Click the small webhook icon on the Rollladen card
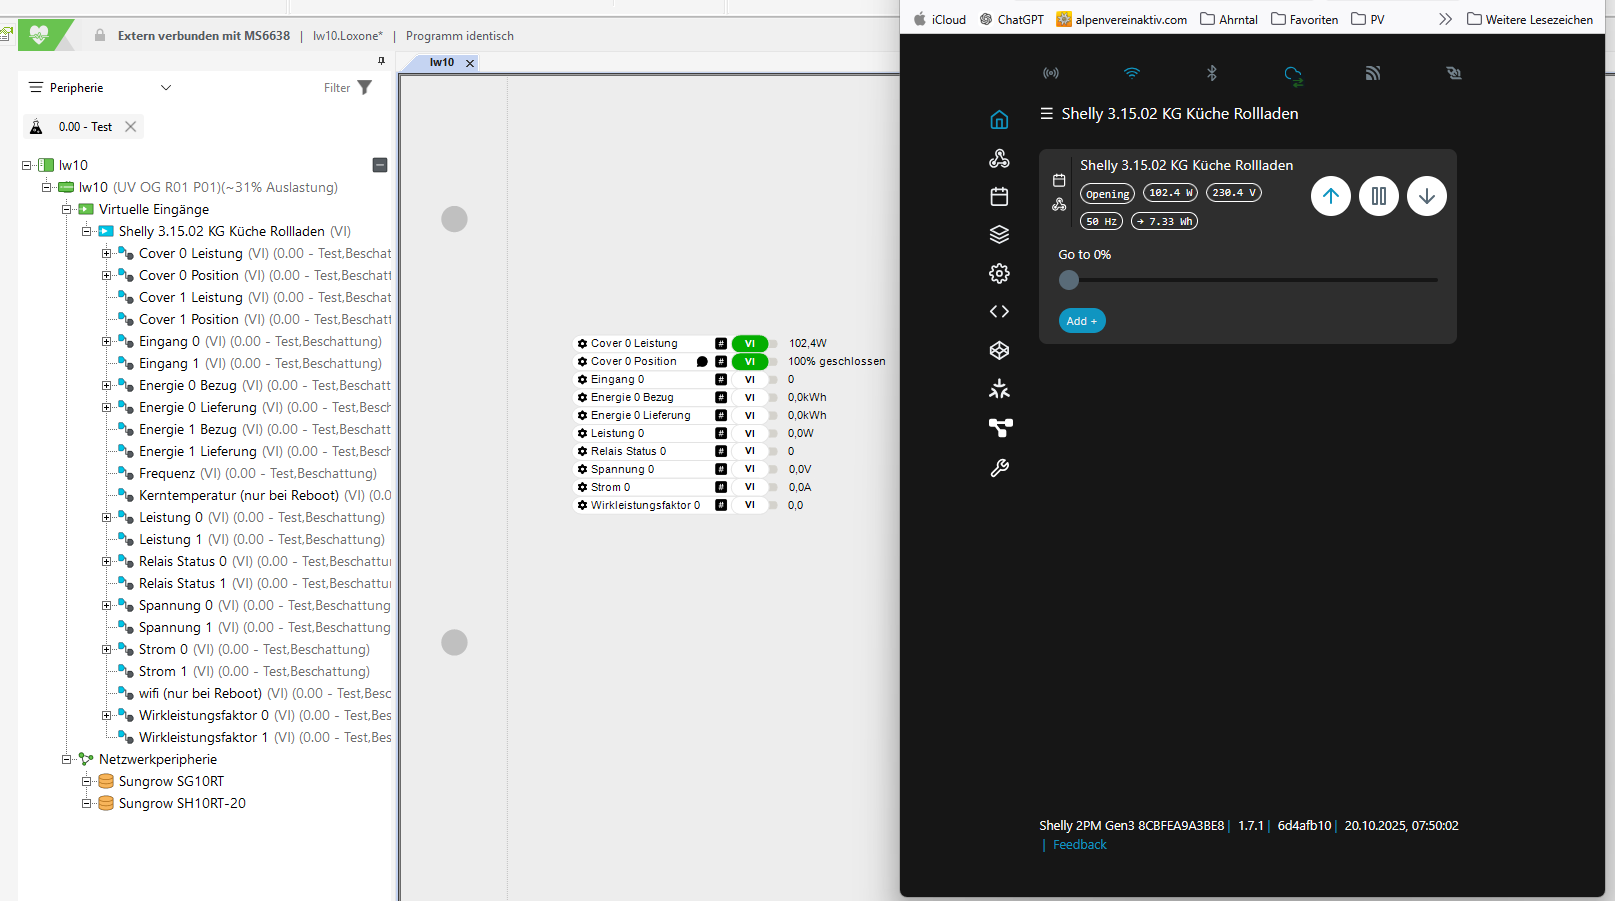Screen dimensions: 1615x901 click(x=1059, y=205)
